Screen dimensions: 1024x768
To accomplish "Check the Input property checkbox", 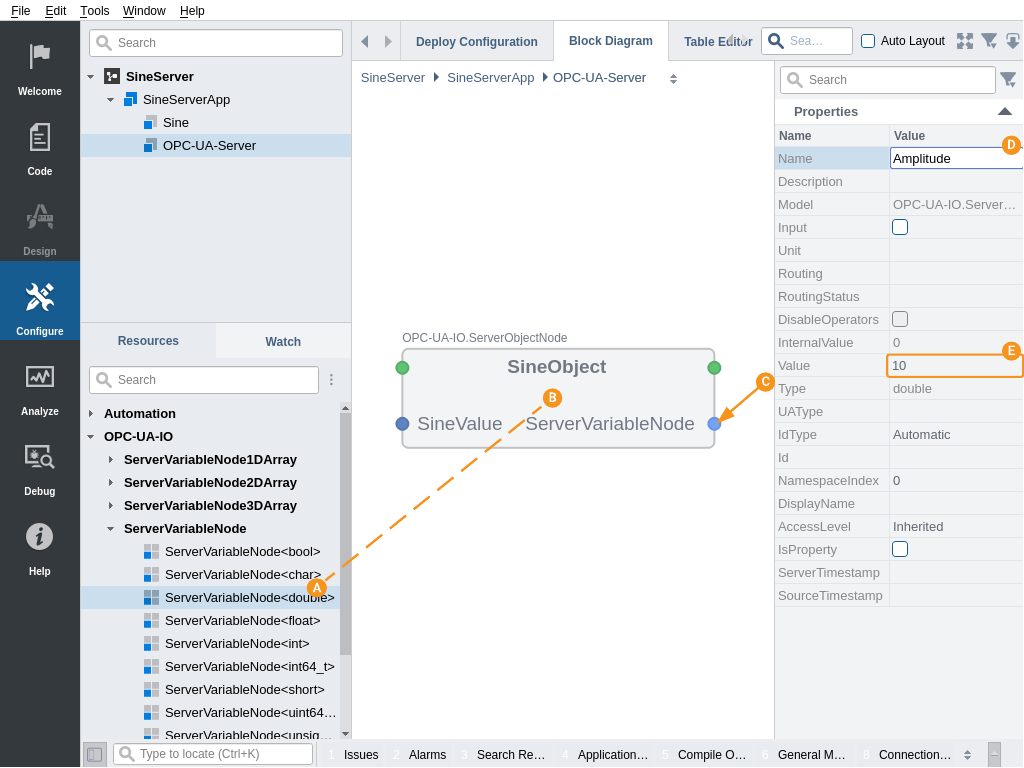I will point(900,227).
